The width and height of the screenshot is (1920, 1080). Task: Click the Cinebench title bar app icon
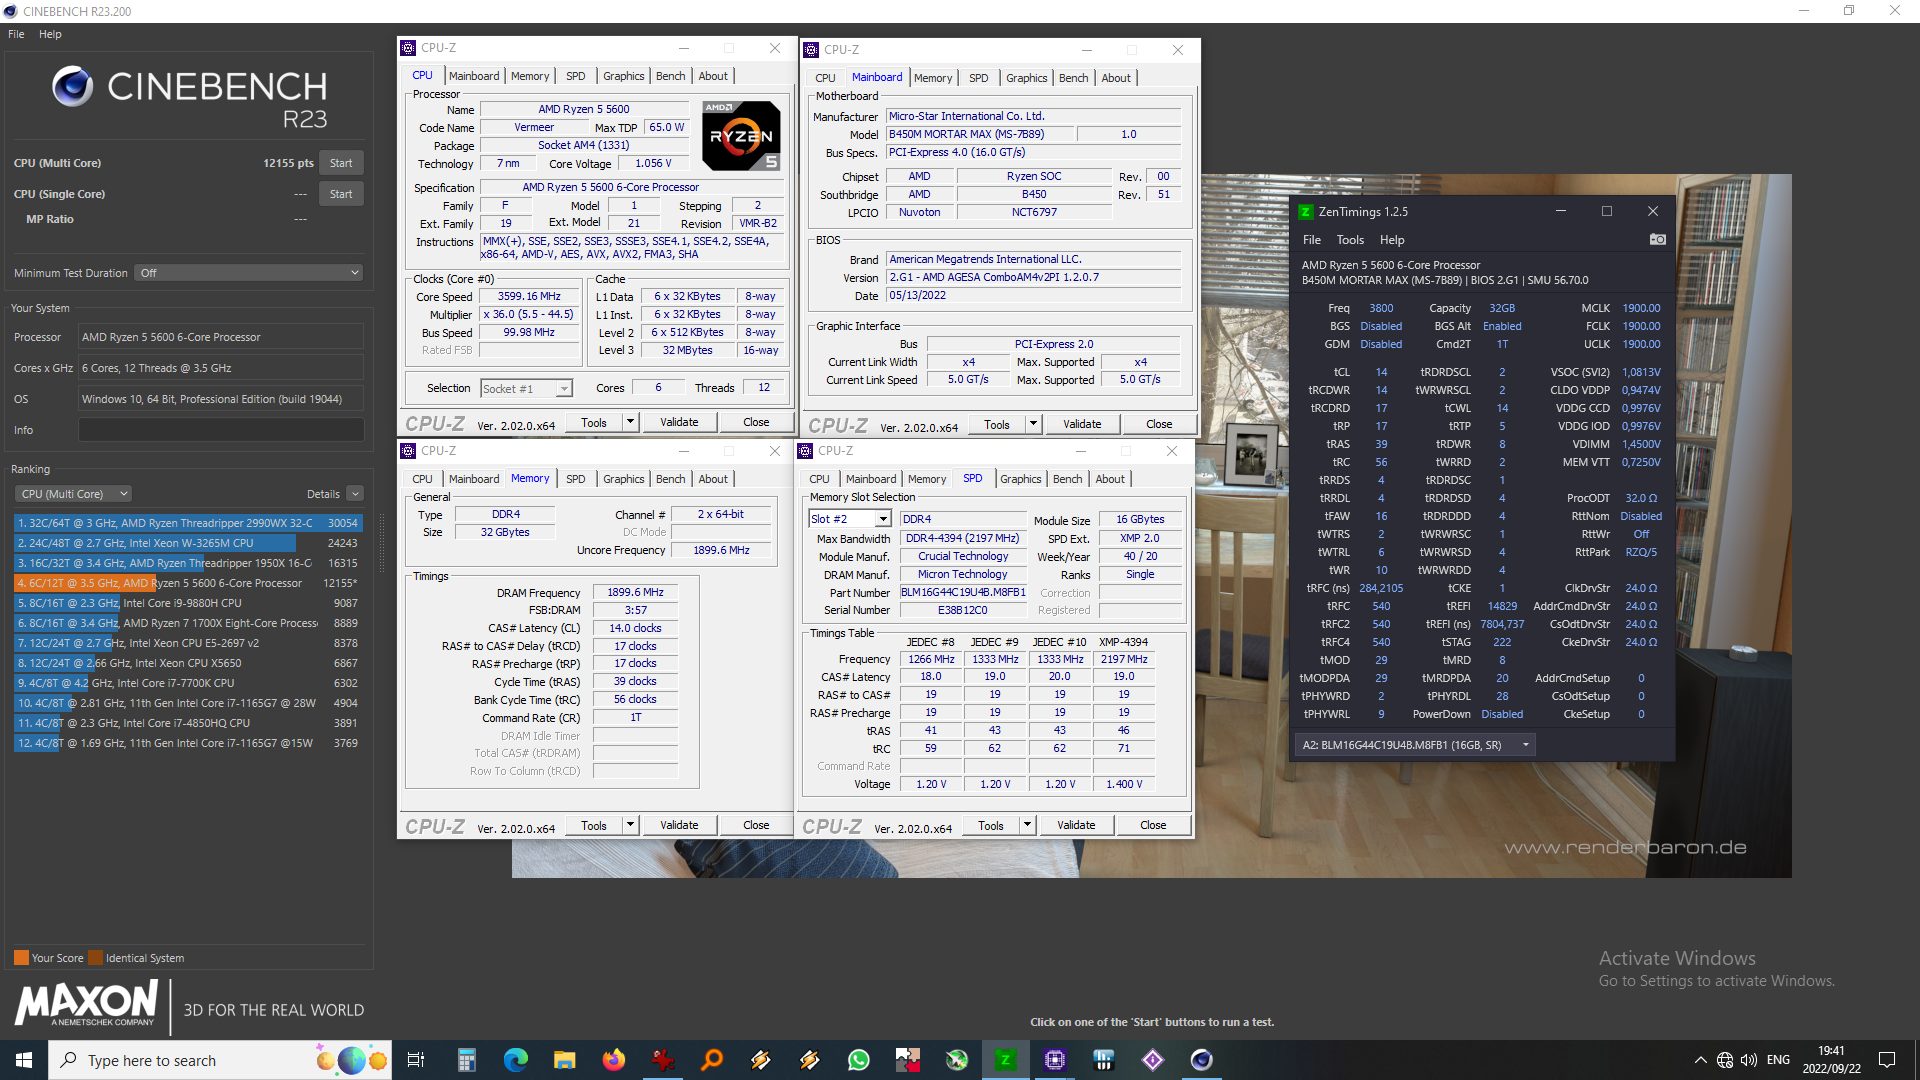point(10,11)
